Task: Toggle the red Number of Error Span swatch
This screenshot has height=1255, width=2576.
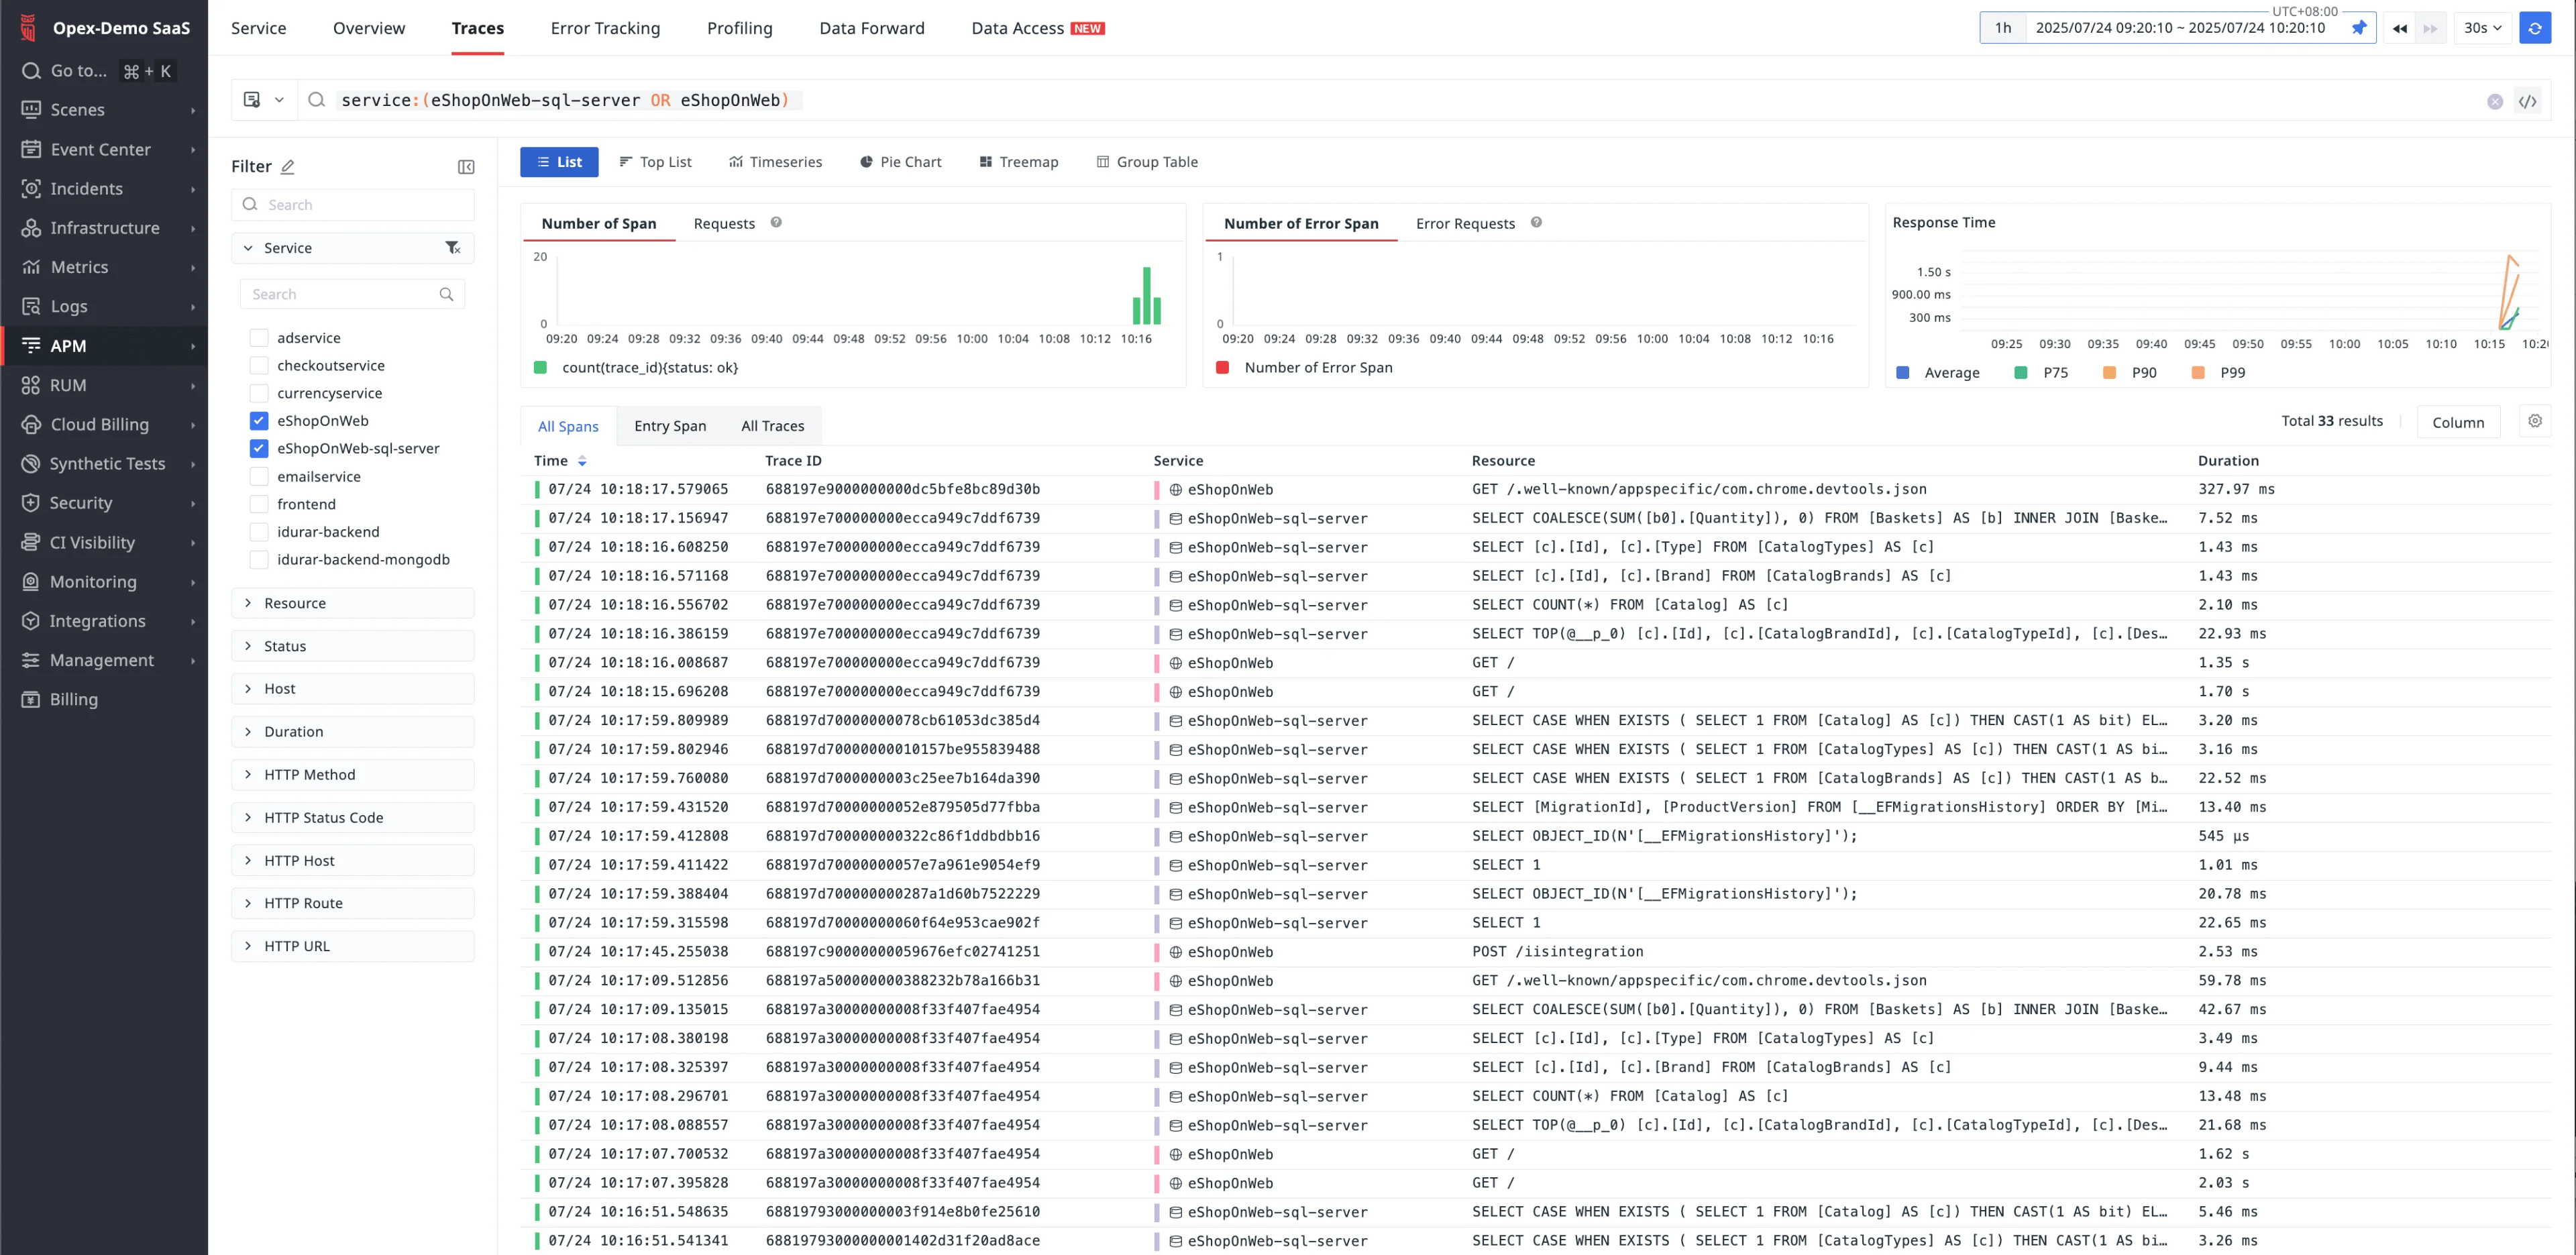Action: click(1222, 368)
